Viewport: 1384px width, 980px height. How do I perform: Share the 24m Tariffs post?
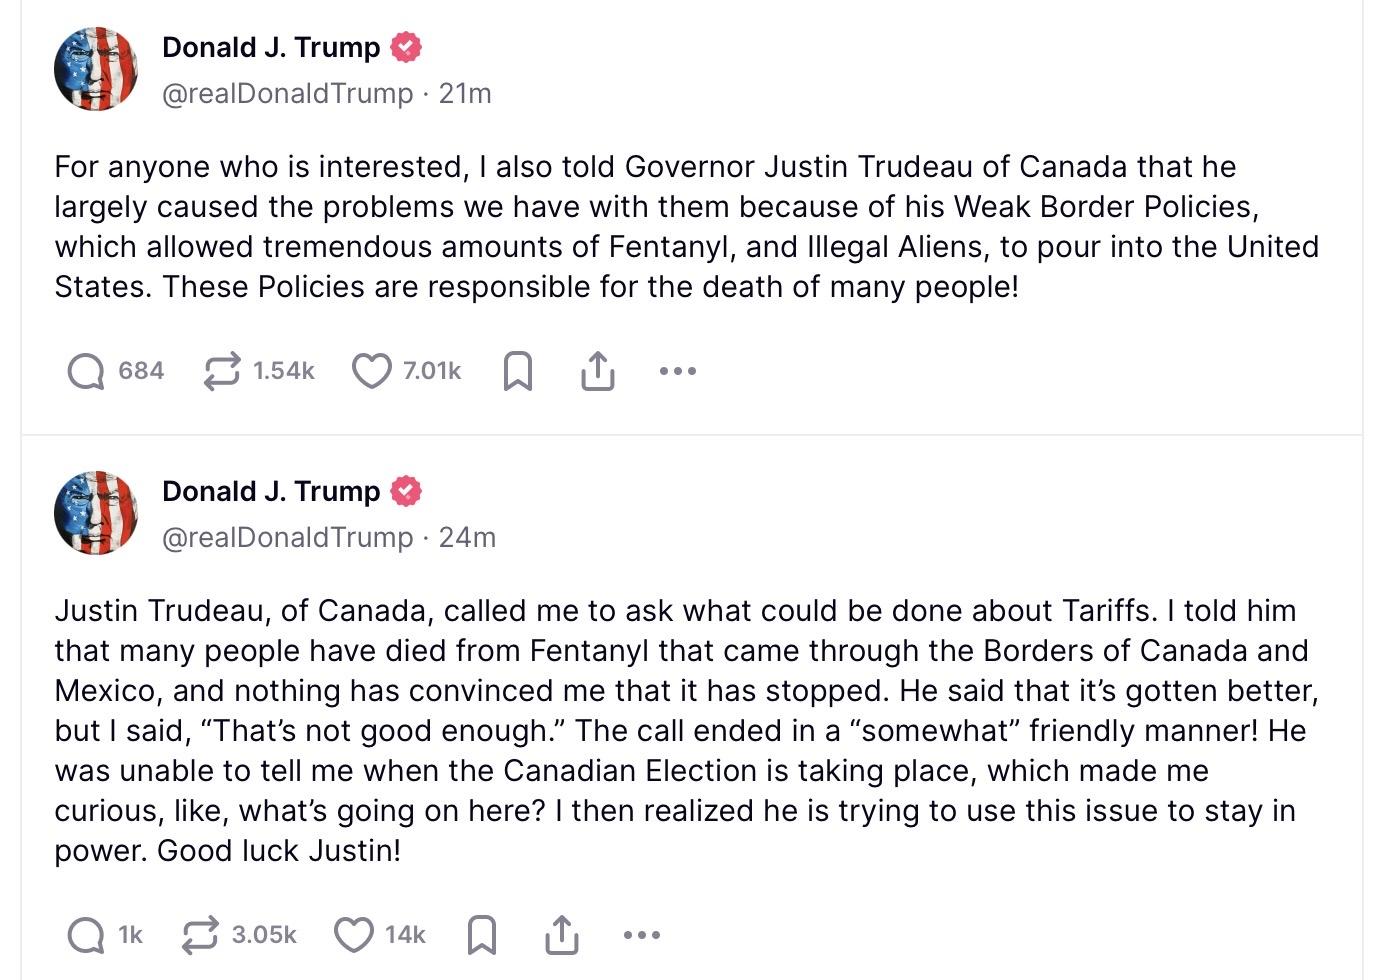point(562,935)
